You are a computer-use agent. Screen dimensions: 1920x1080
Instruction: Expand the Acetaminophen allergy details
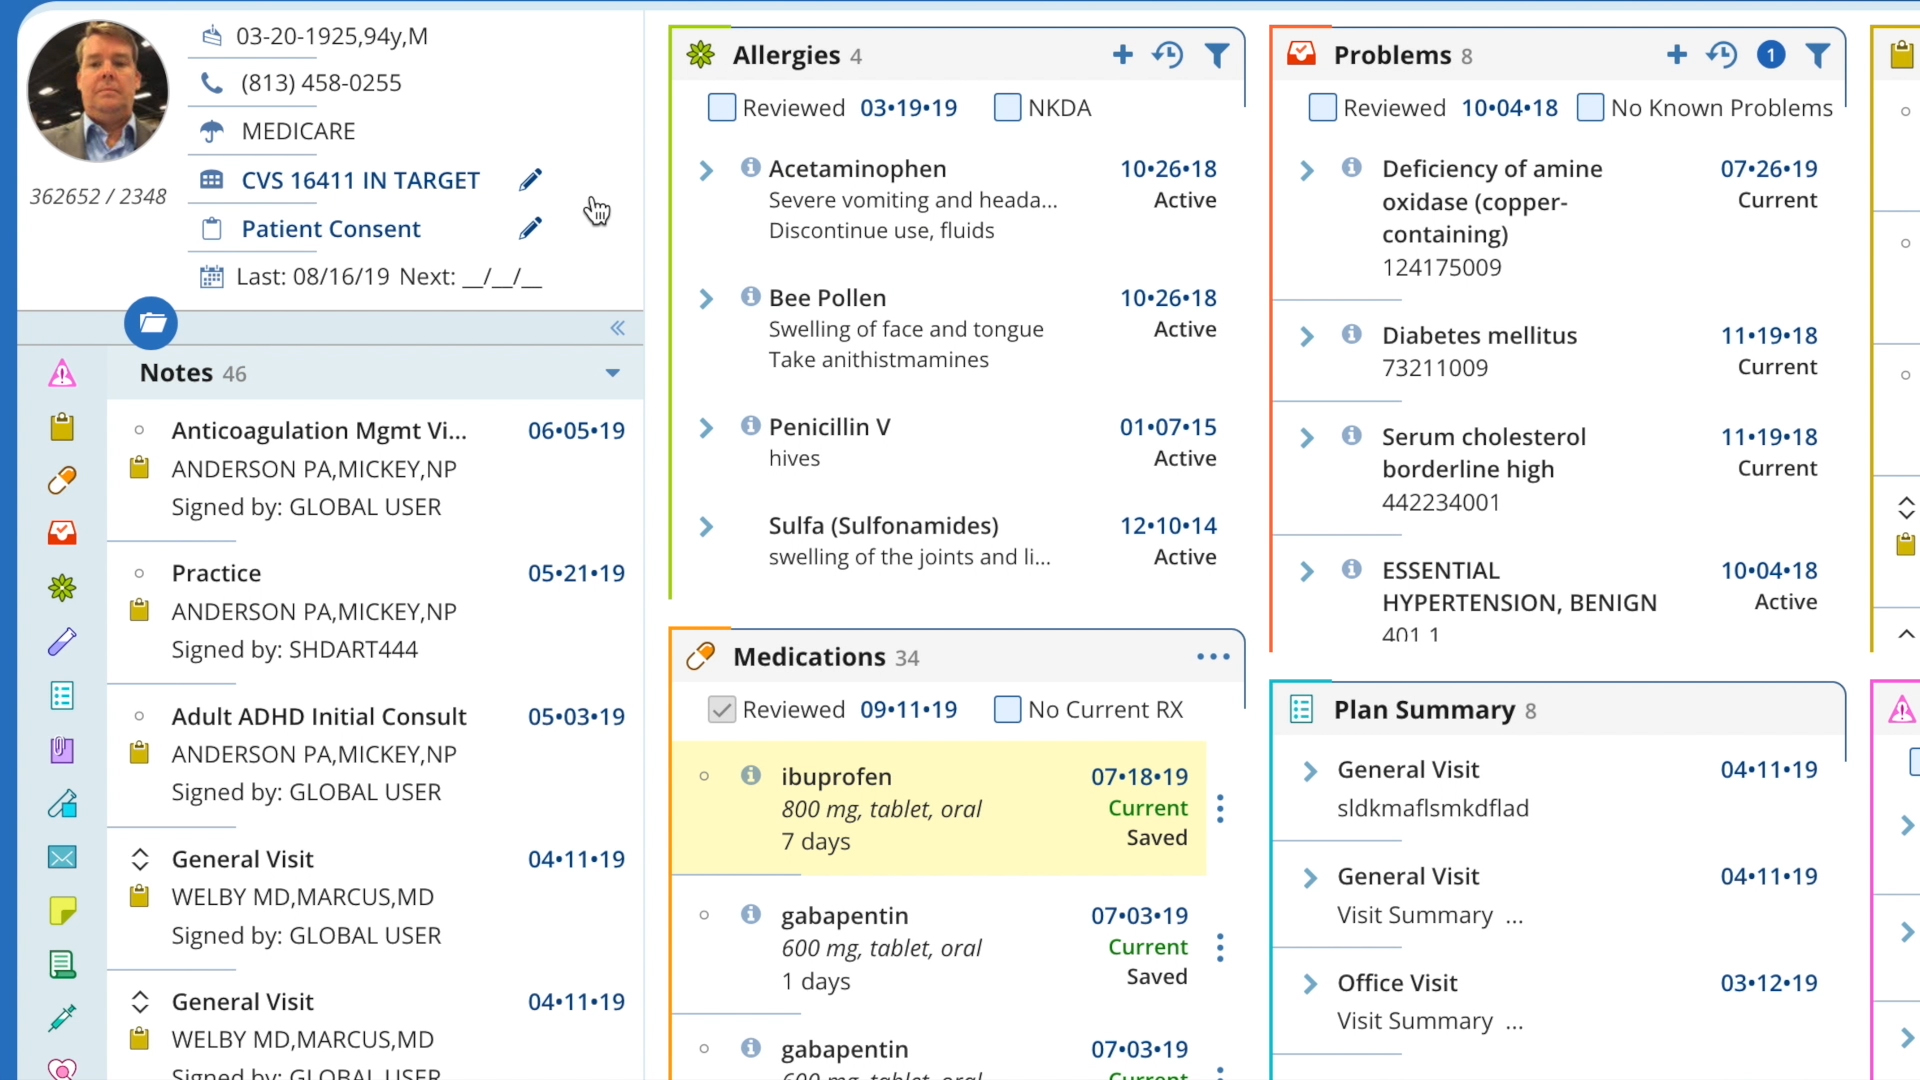706,170
